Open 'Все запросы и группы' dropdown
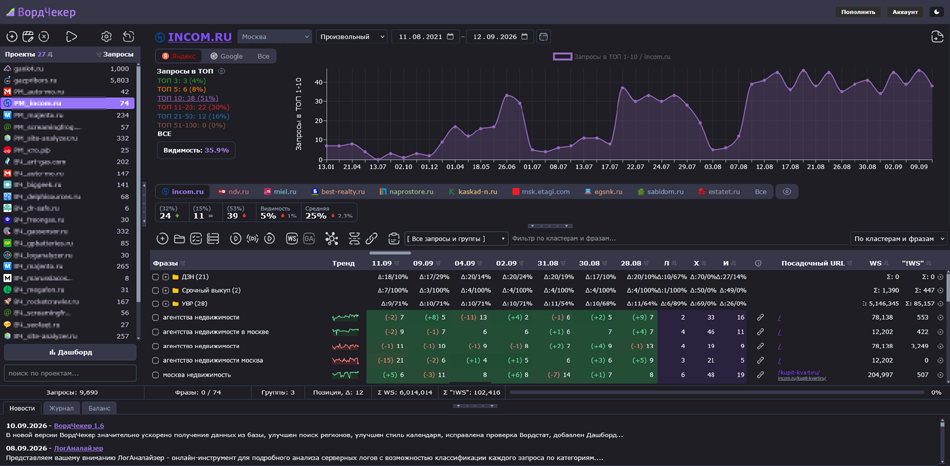 [456, 239]
